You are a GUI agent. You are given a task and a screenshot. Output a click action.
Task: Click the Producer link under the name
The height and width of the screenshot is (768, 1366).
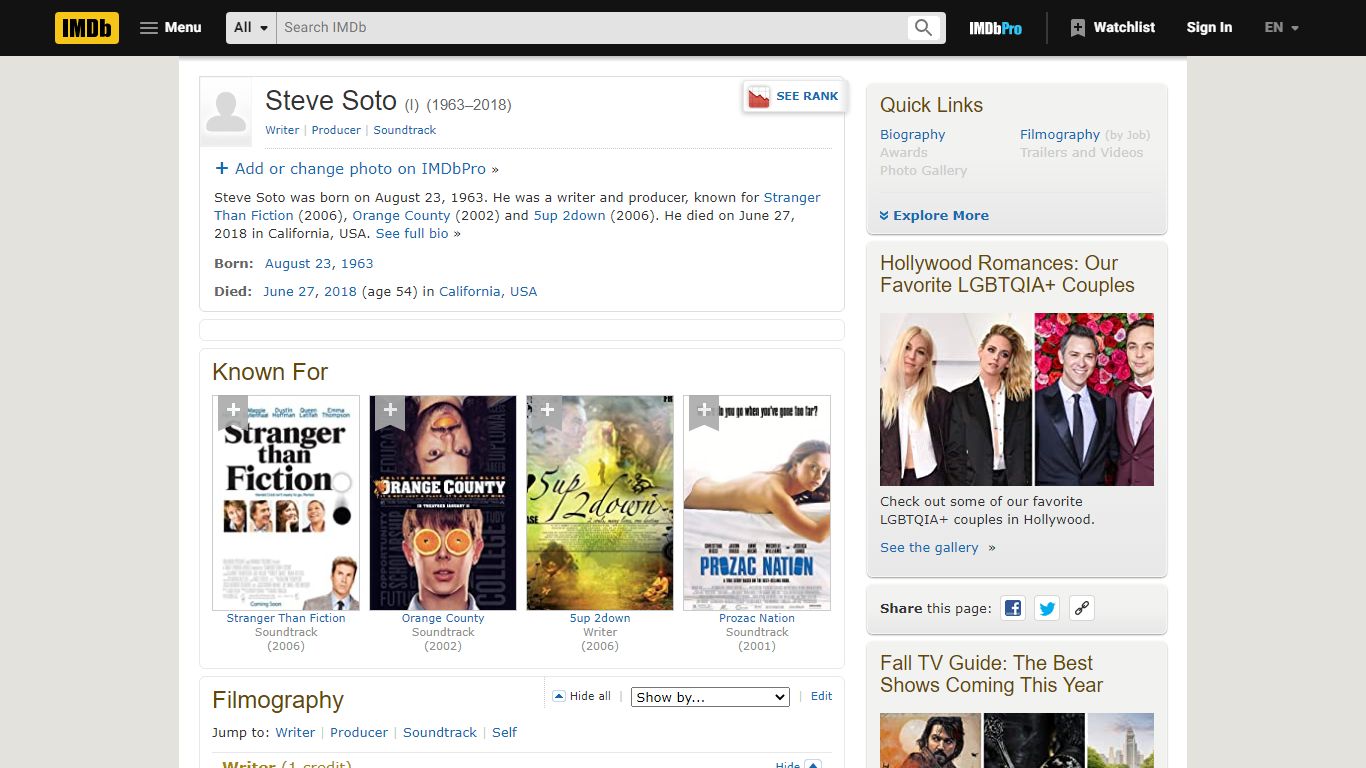(x=336, y=130)
